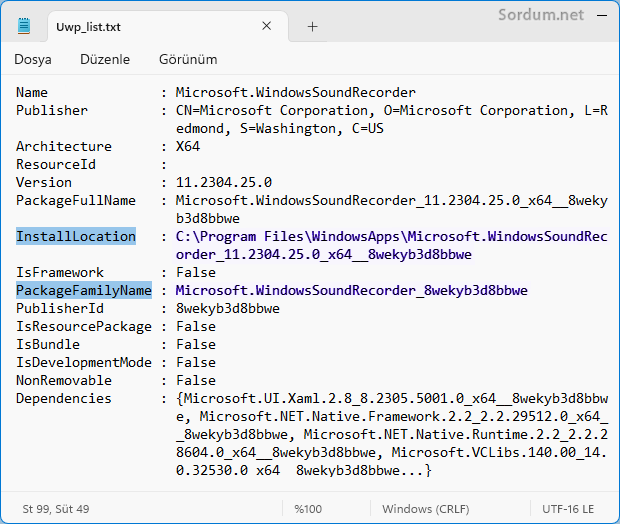Click the Microsoft.UI.Xaml.2.8 dependency line
Viewport: 620px width, 524px height.
click(391, 399)
